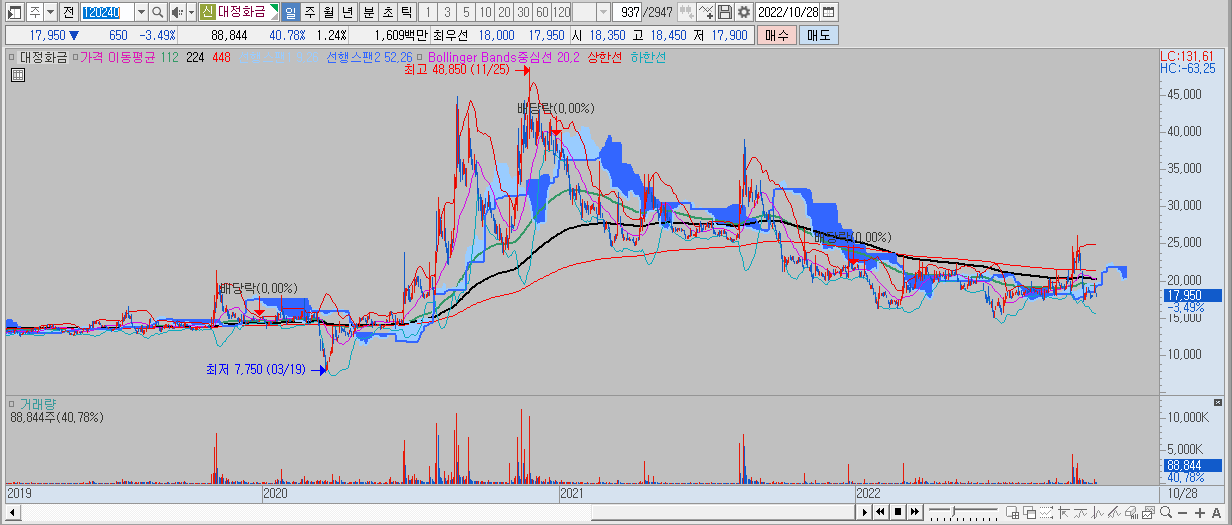1232x525 pixels.
Task: Select the 일 (daily) period tab
Action: tap(290, 12)
